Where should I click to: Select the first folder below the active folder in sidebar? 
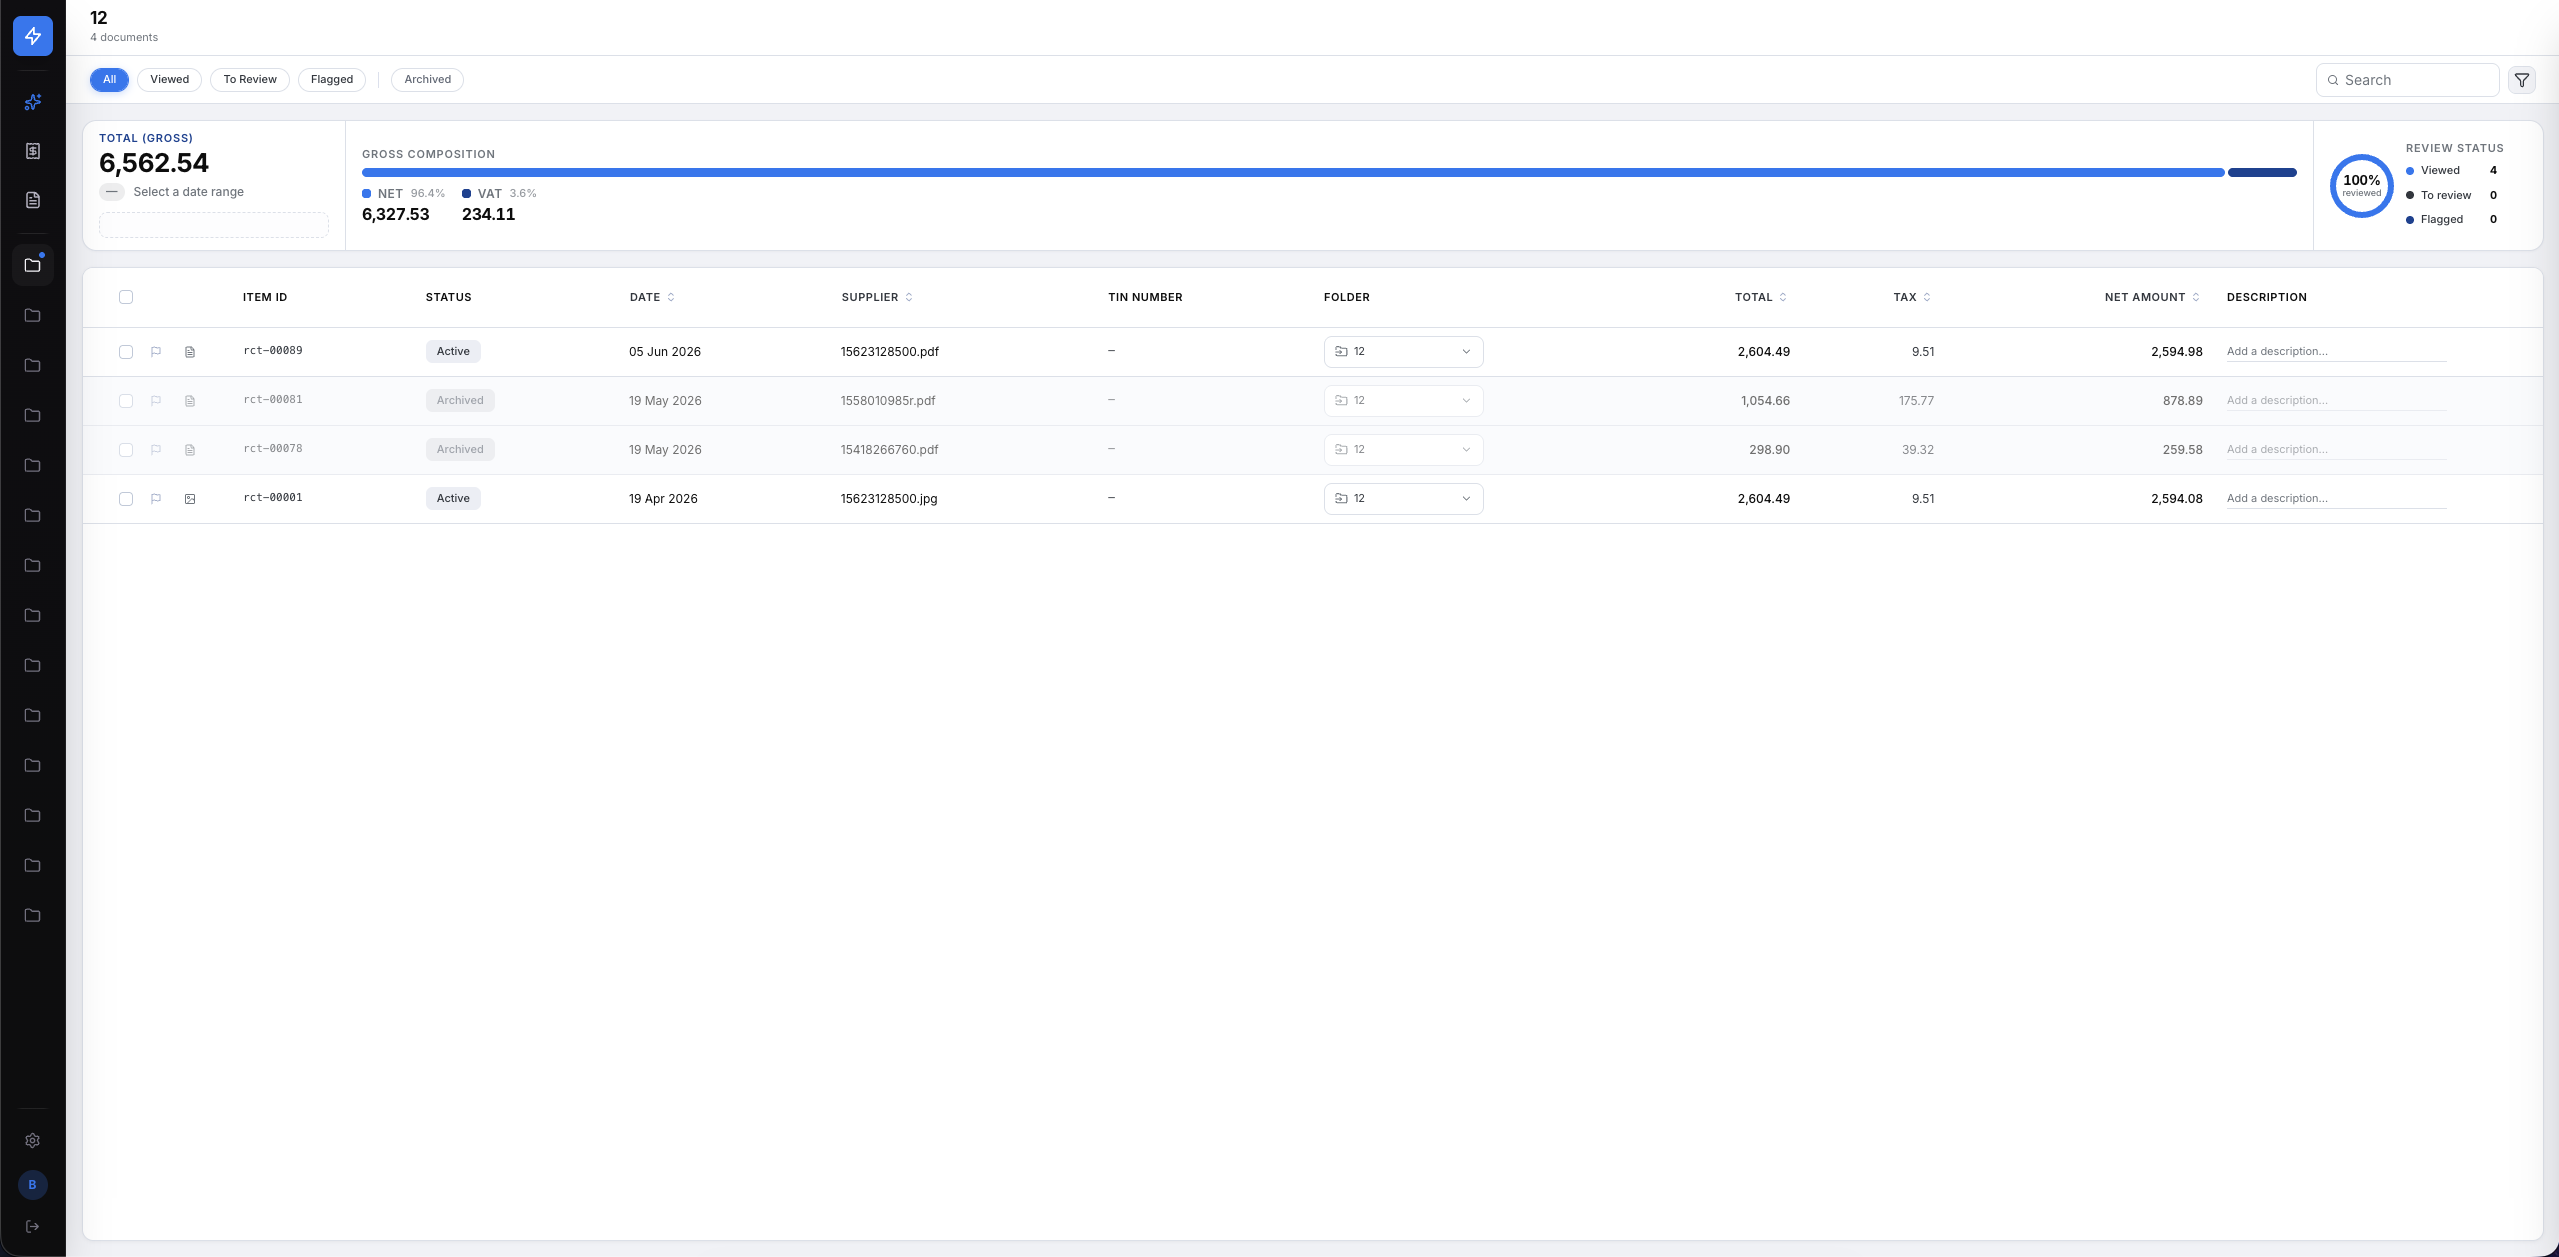(x=33, y=315)
